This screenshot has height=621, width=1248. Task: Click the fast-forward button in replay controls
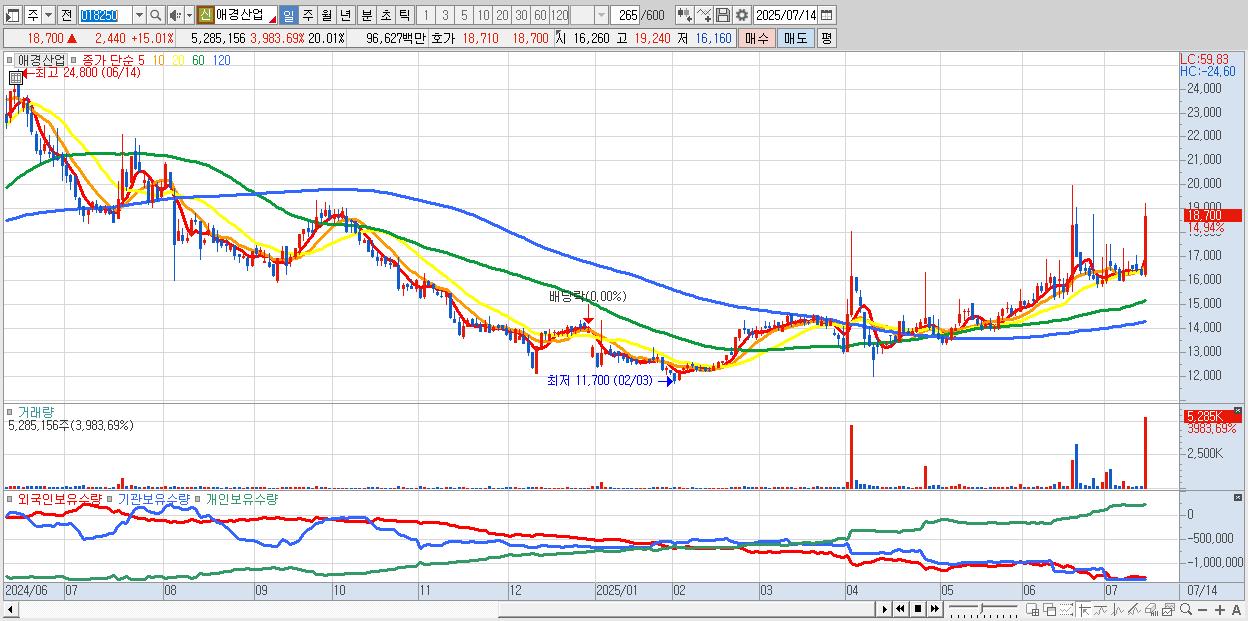934,609
